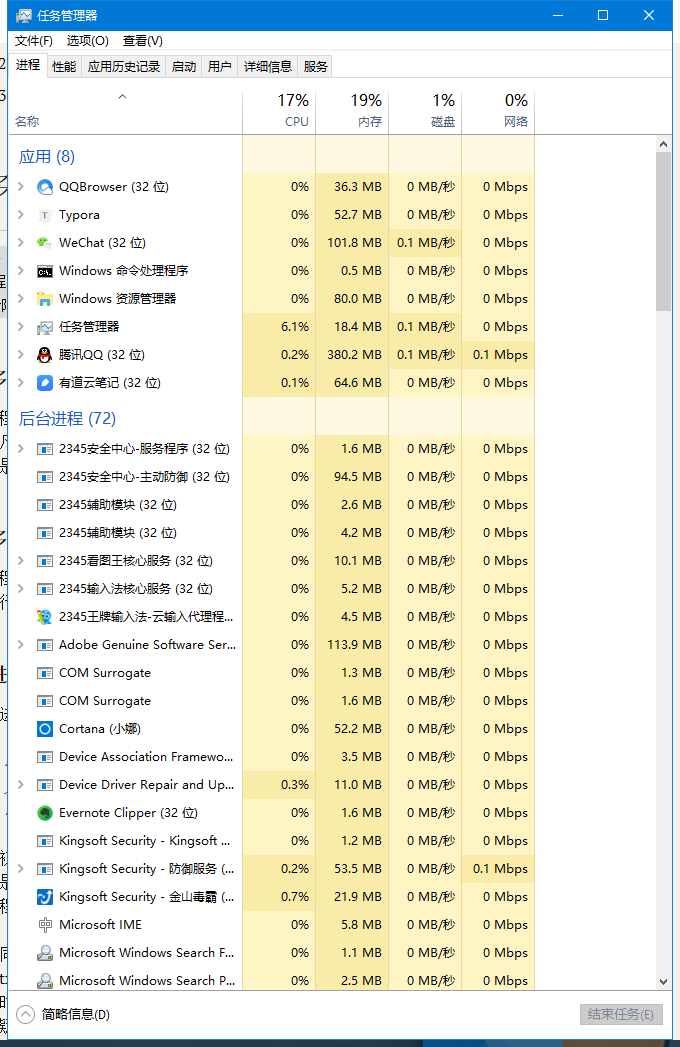Click the Microsoft IME icon
Screen dimensions: 680x1047
click(45, 925)
